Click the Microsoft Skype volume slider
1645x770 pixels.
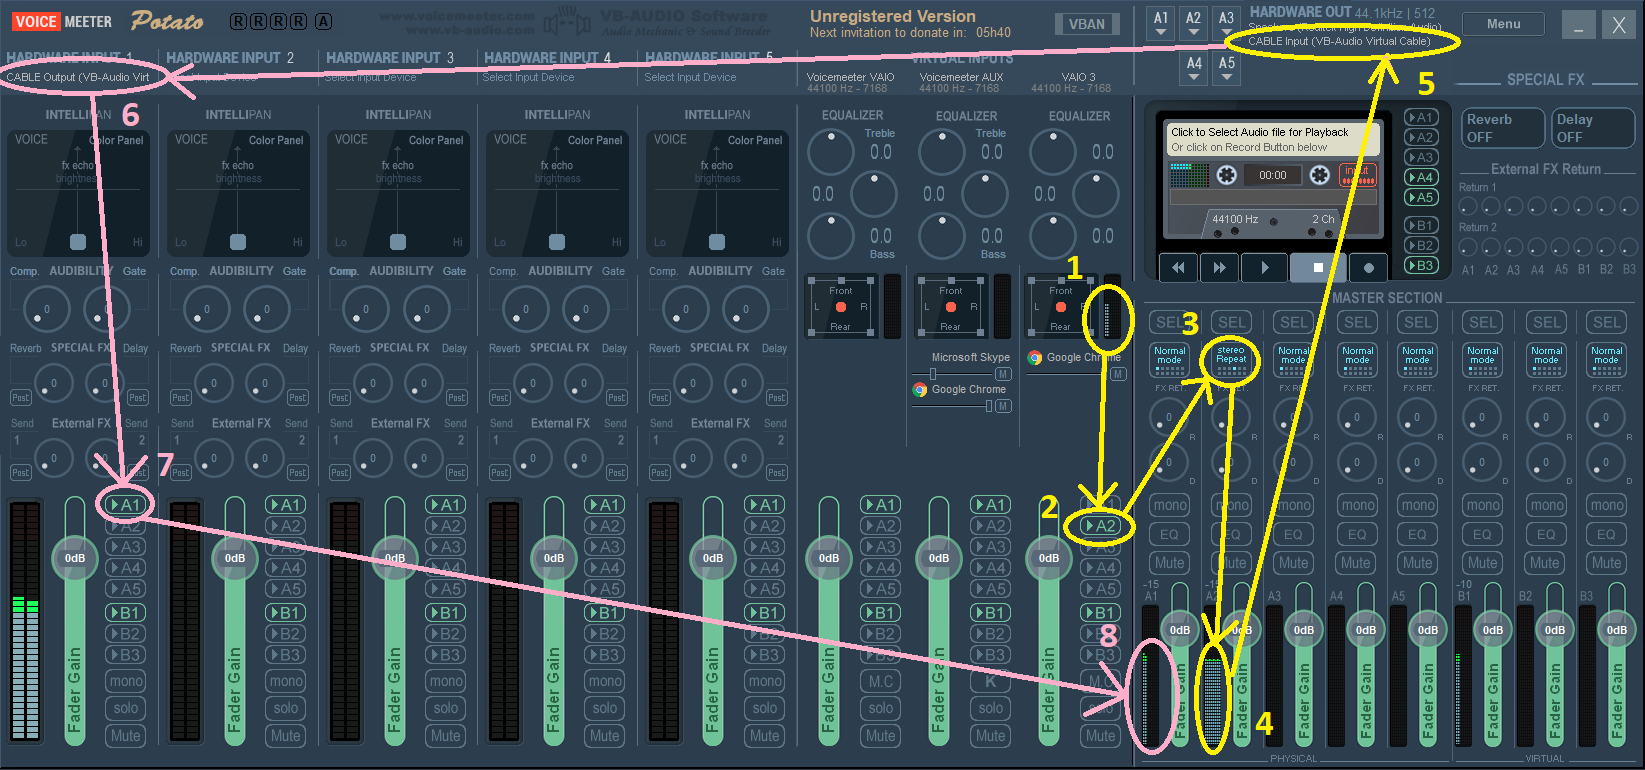(933, 374)
